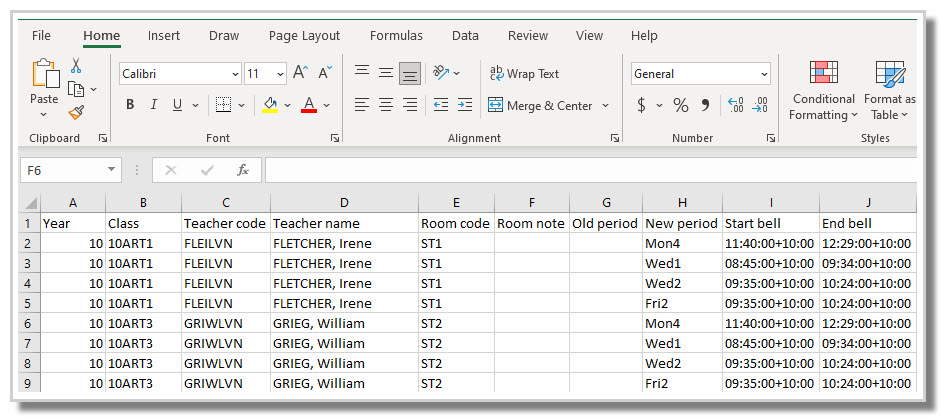Align text left

(361, 106)
